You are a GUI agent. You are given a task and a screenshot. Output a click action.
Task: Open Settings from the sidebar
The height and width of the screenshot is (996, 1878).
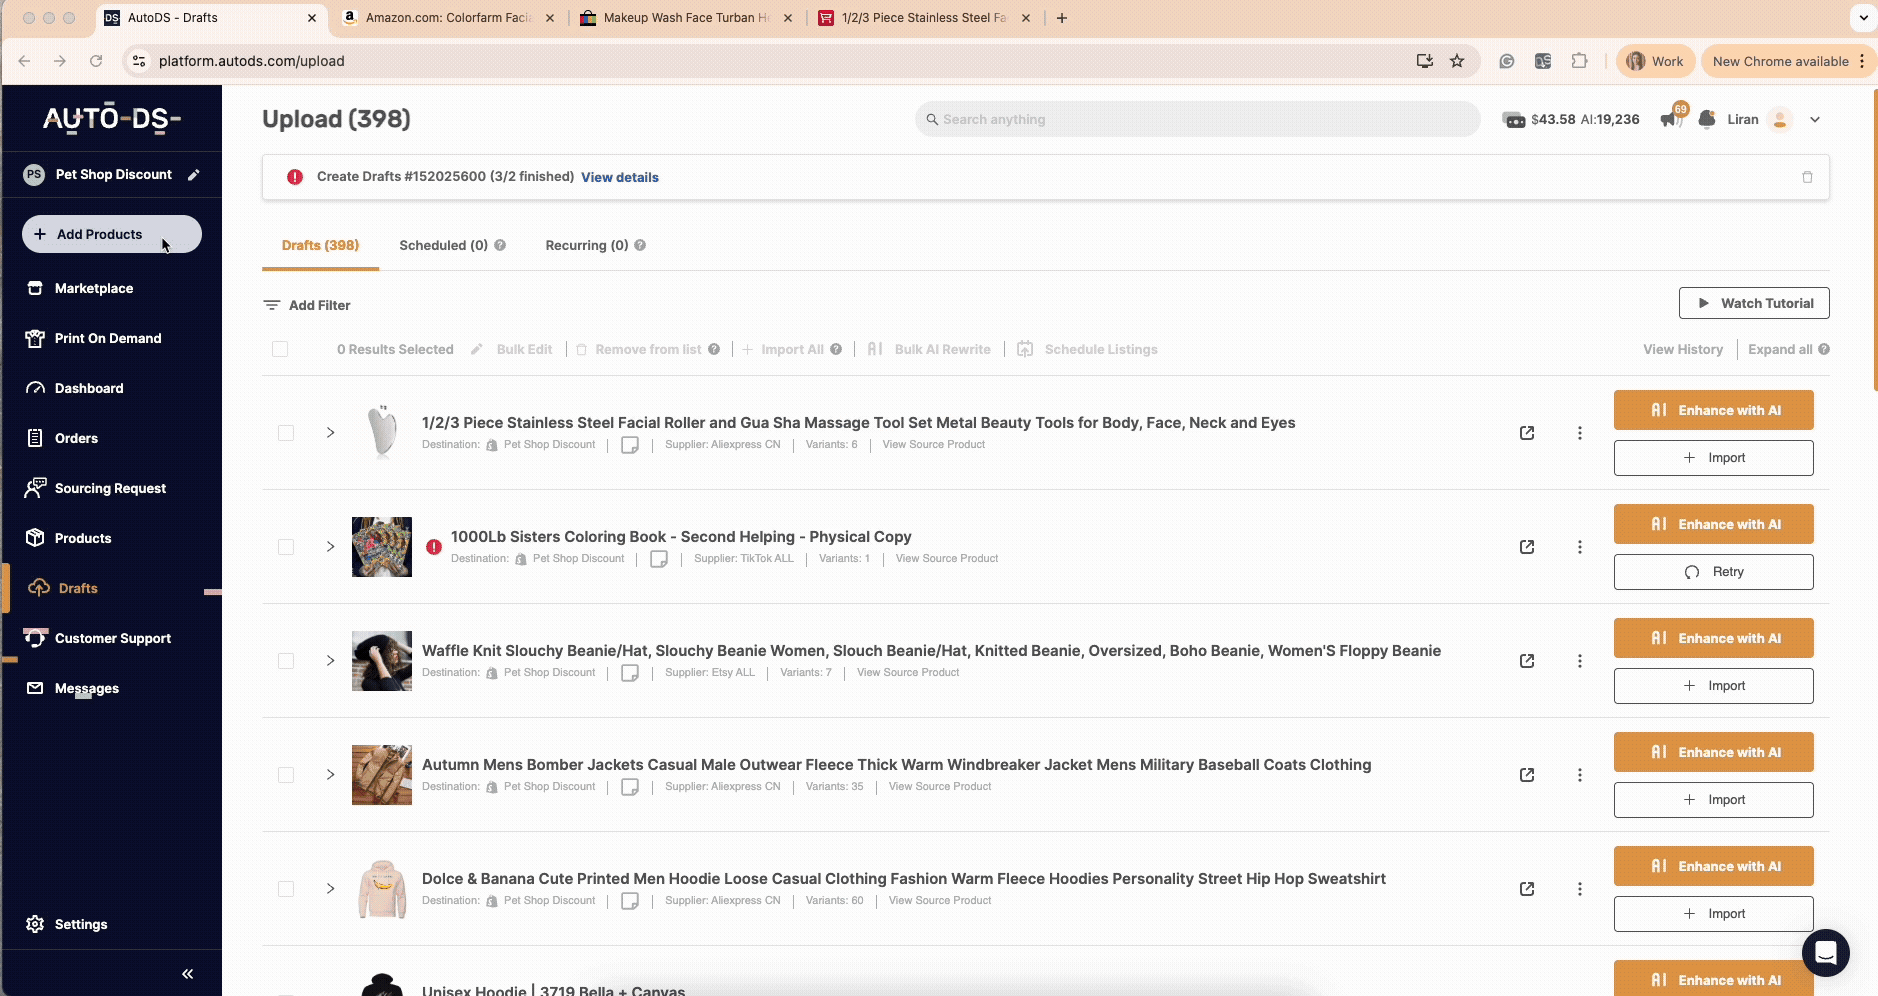[x=80, y=924]
